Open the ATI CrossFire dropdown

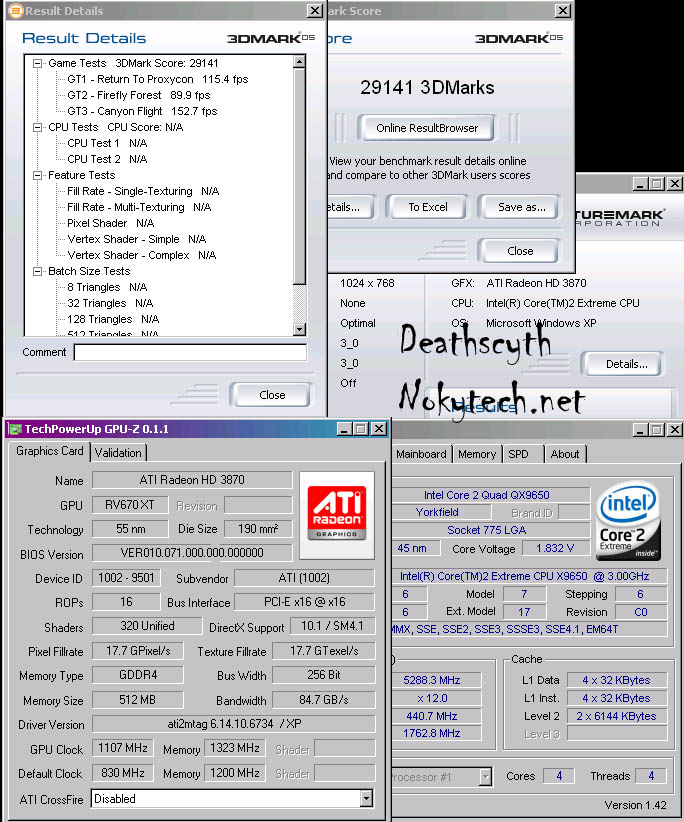pyautogui.click(x=366, y=799)
